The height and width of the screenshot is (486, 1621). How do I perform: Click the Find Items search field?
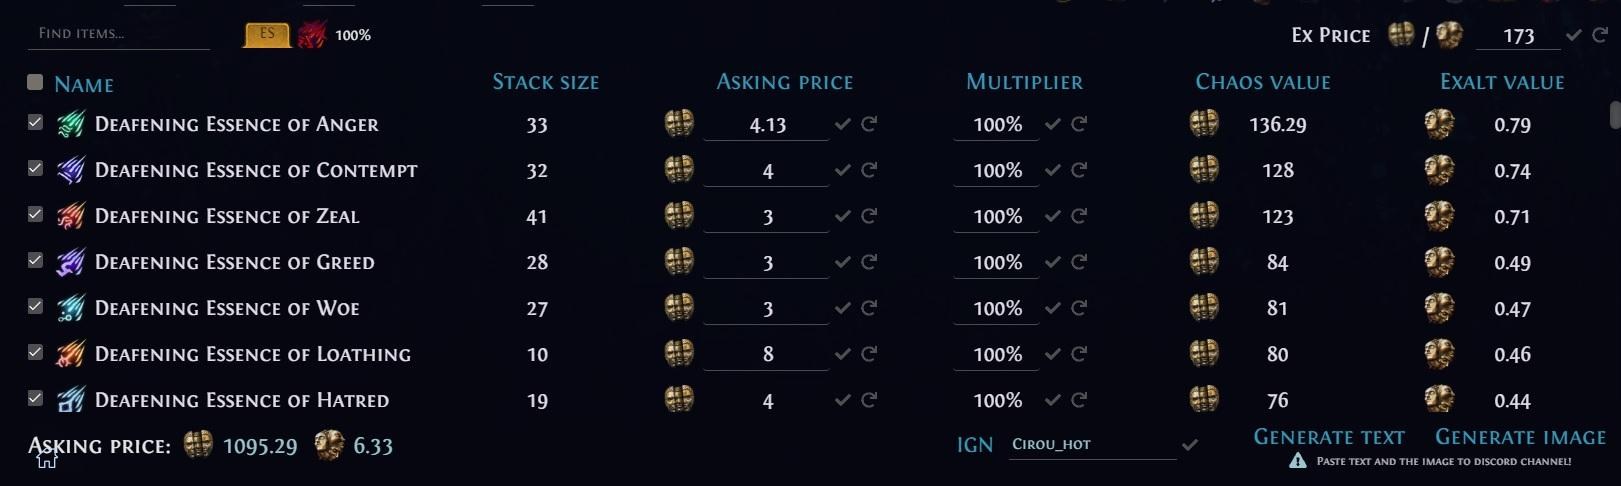point(119,34)
